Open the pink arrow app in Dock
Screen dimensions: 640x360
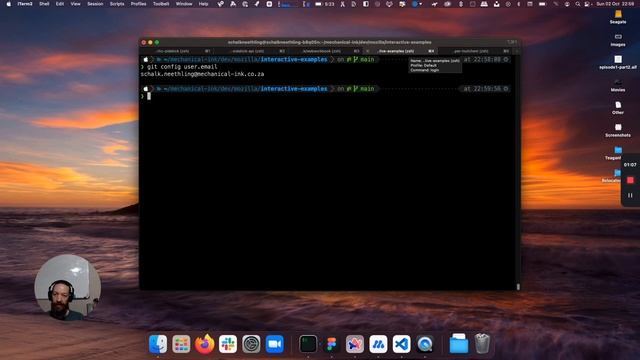coord(355,344)
